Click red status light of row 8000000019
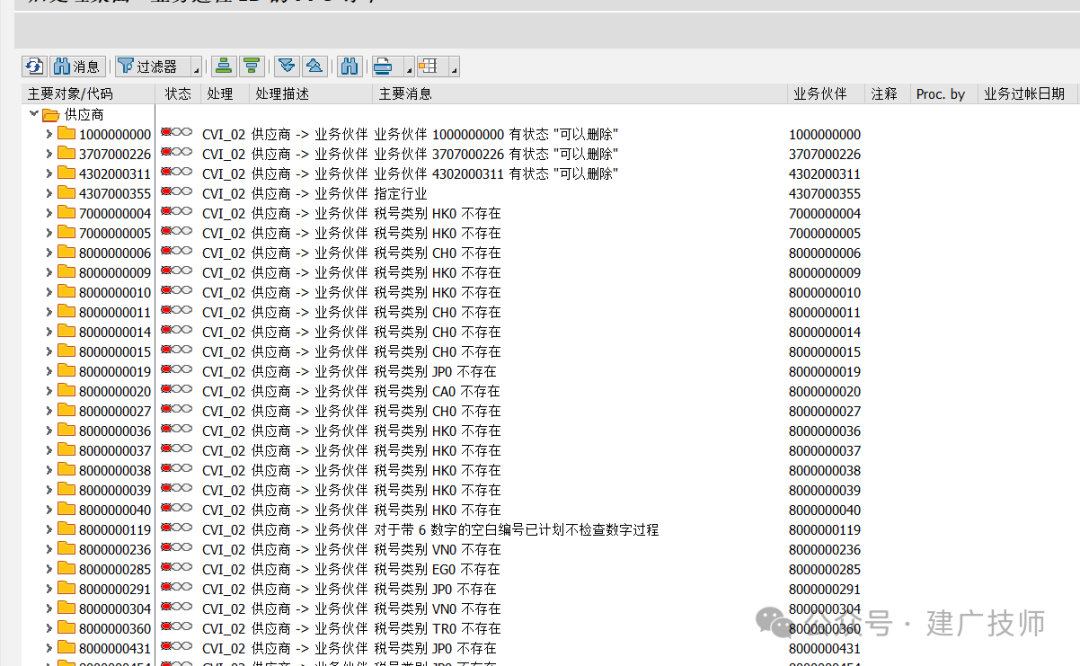Image resolution: width=1080 pixels, height=666 pixels. pos(166,369)
